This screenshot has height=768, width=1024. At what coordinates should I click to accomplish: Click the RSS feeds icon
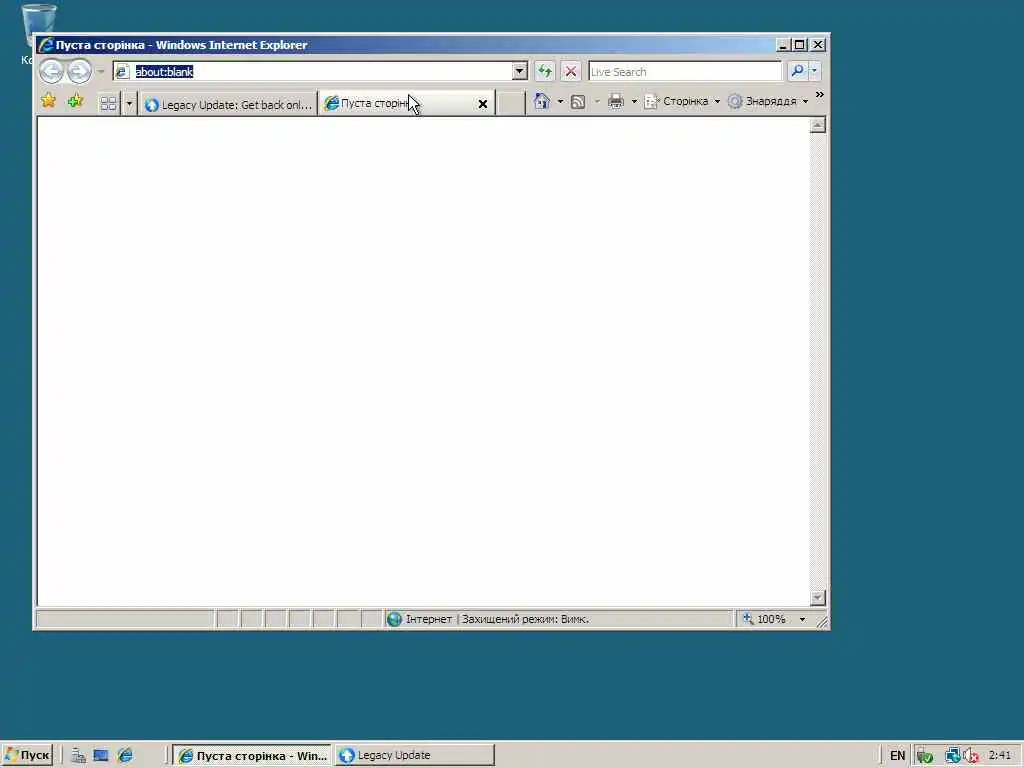(x=578, y=101)
